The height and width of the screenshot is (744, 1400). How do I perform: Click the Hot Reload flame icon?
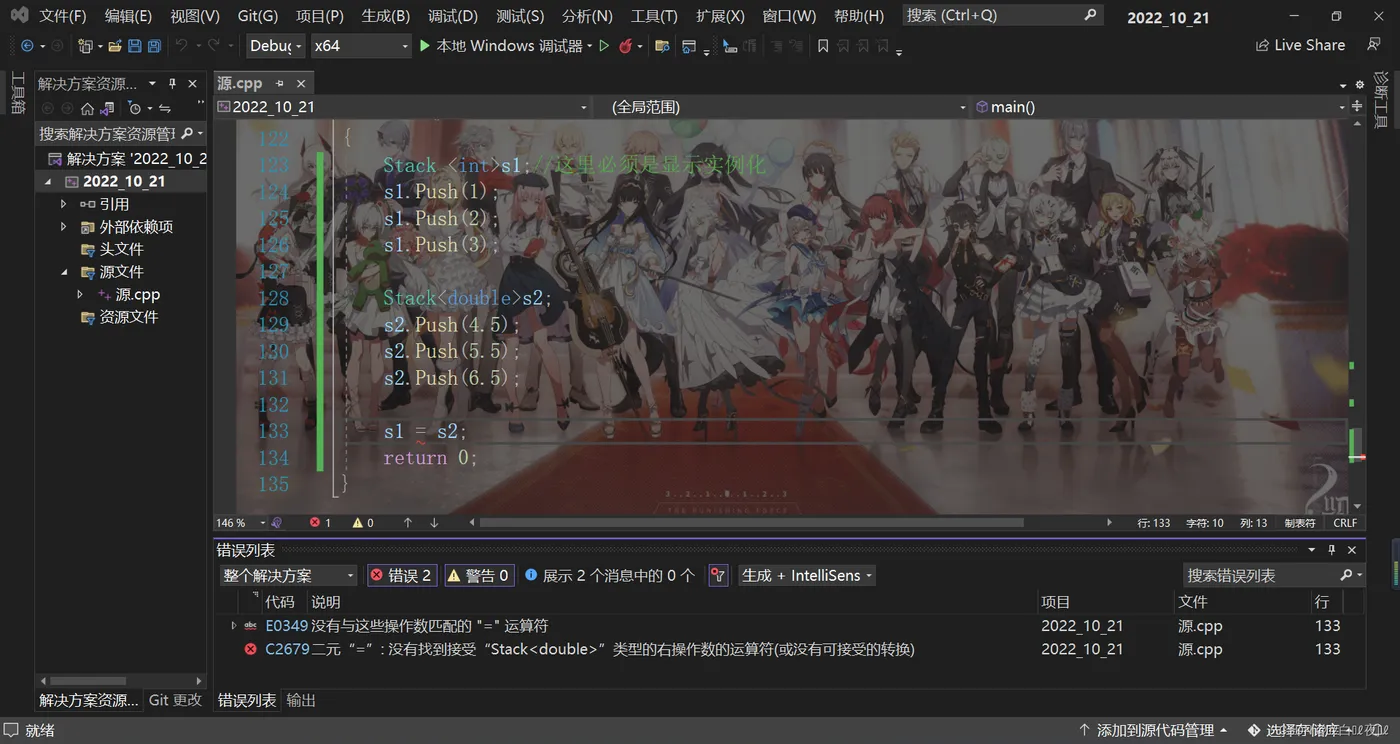625,46
